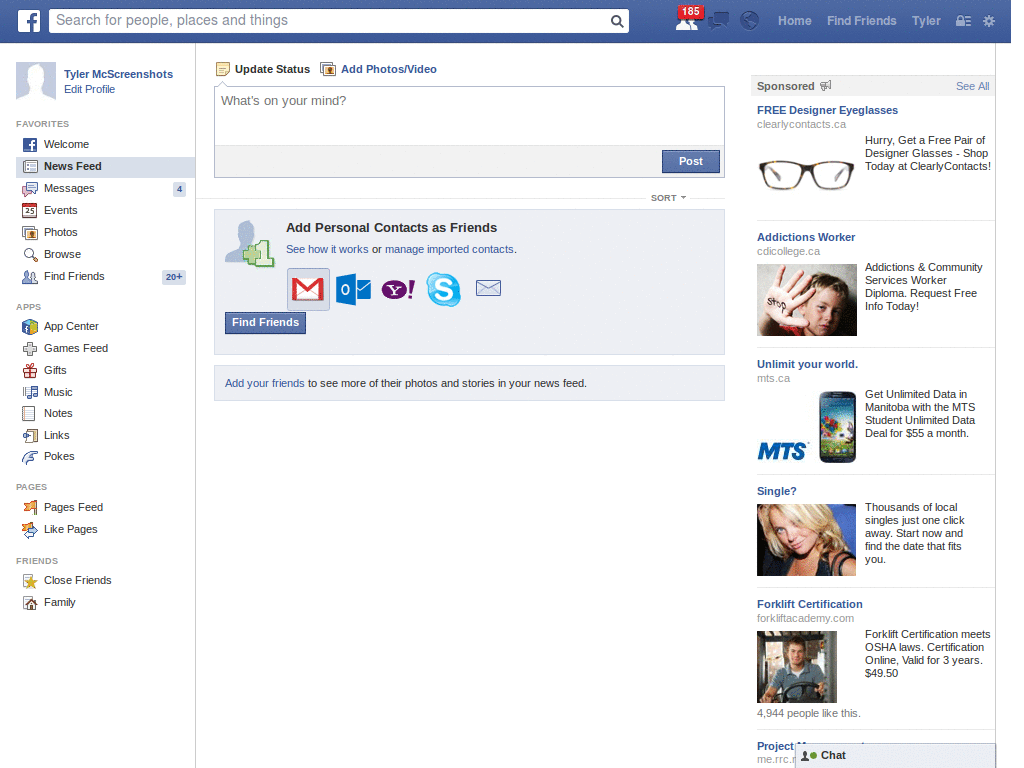Screen dimensions: 1024x768
Task: Click the Browse magnifier icon in sidebar
Action: point(29,255)
